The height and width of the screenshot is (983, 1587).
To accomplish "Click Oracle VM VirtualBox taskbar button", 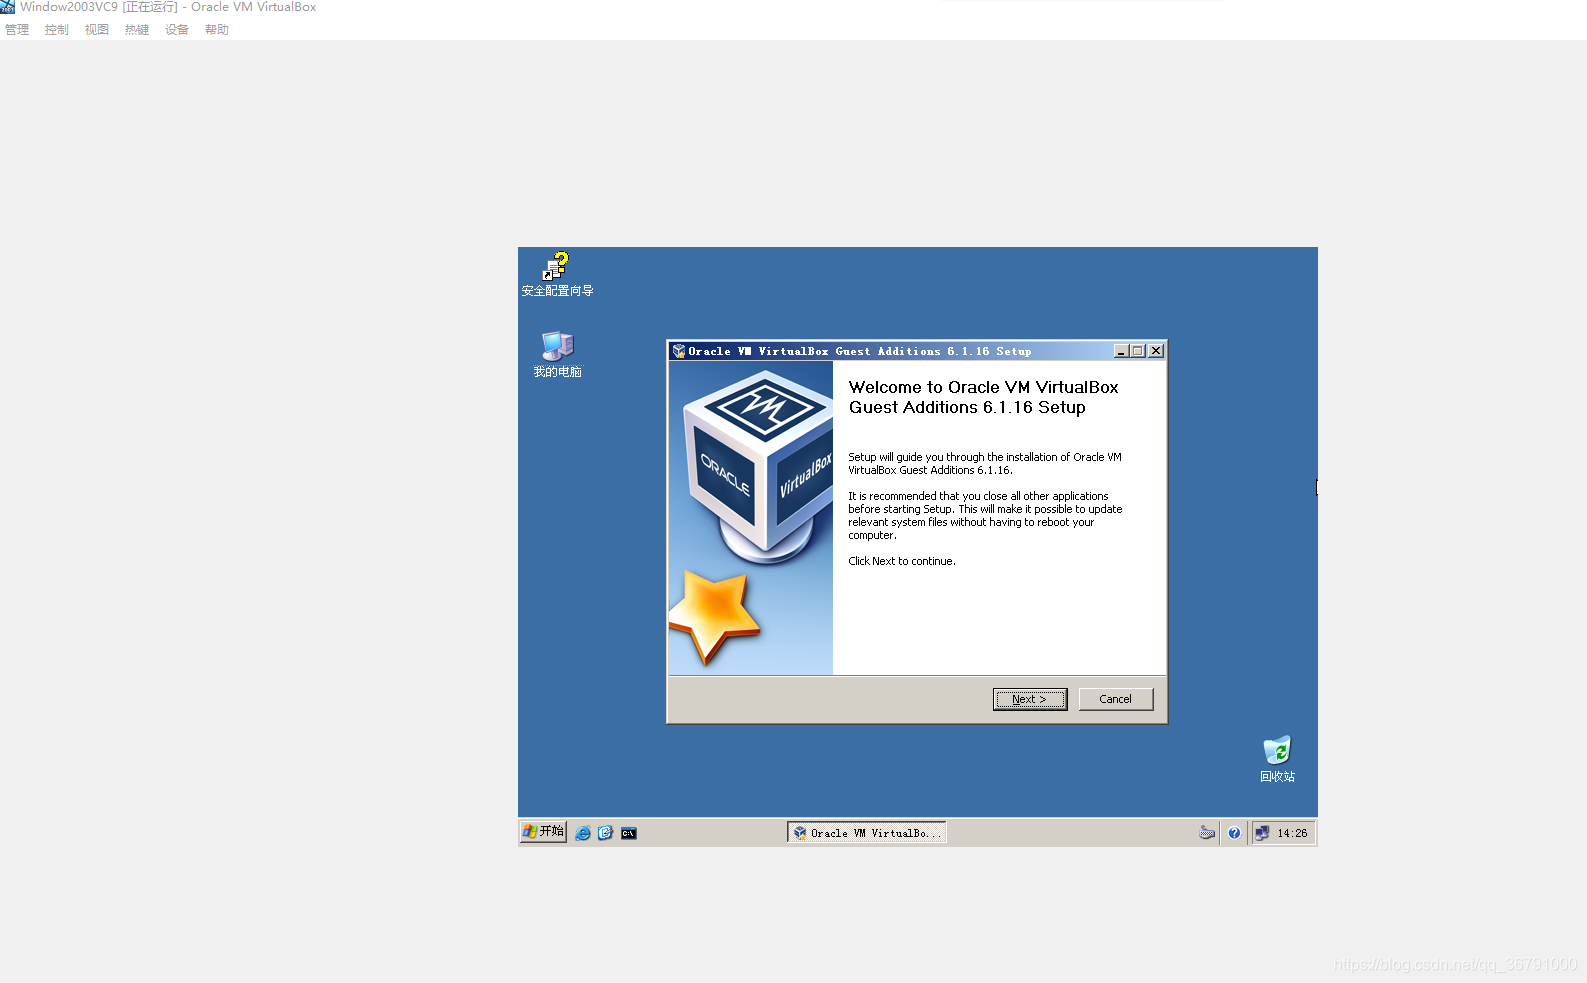I will tap(867, 833).
